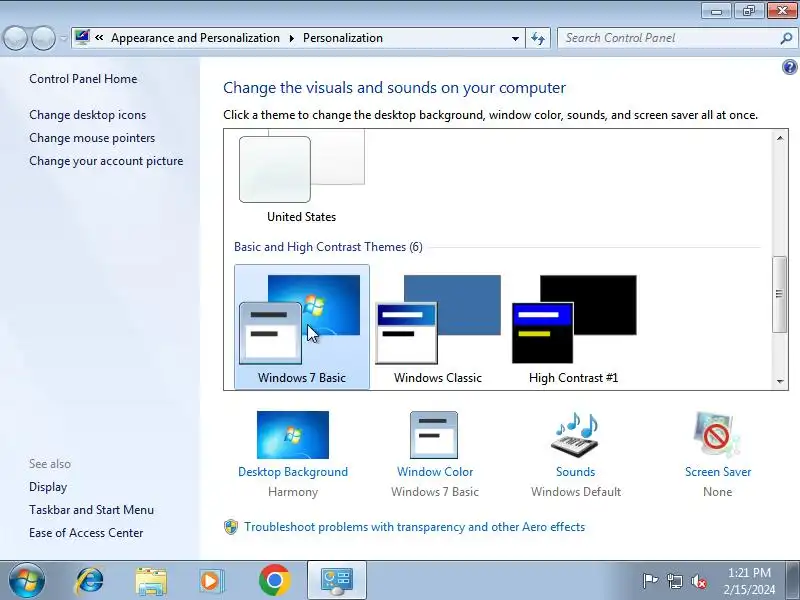Click the Back navigation button

coord(15,38)
